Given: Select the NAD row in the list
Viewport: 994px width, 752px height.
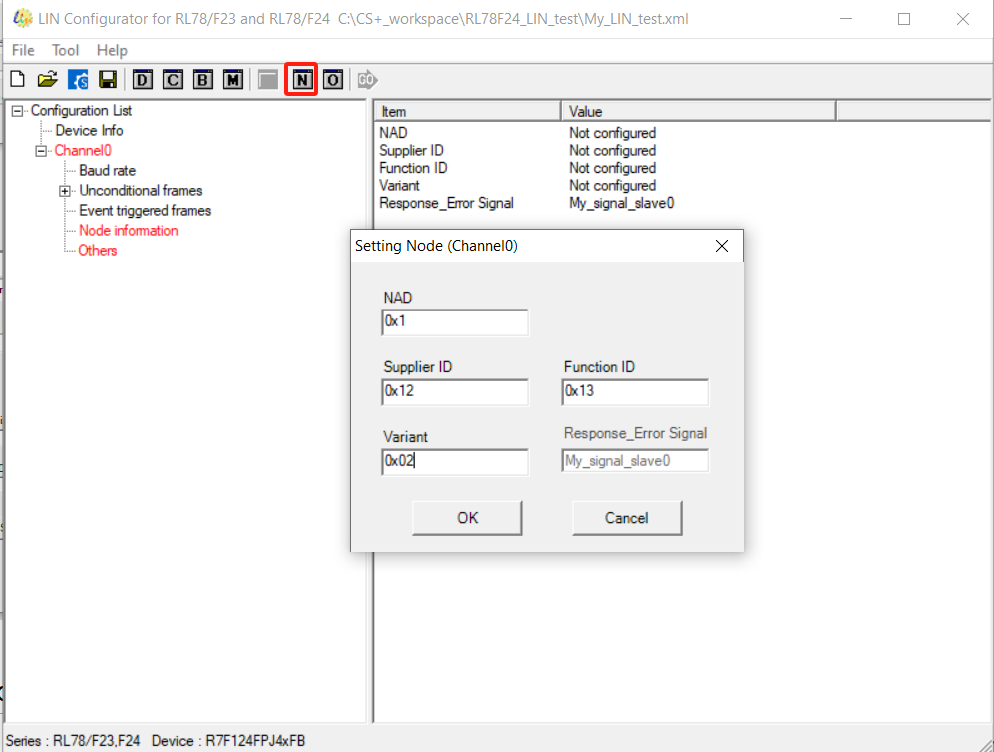Looking at the screenshot, I should 393,133.
